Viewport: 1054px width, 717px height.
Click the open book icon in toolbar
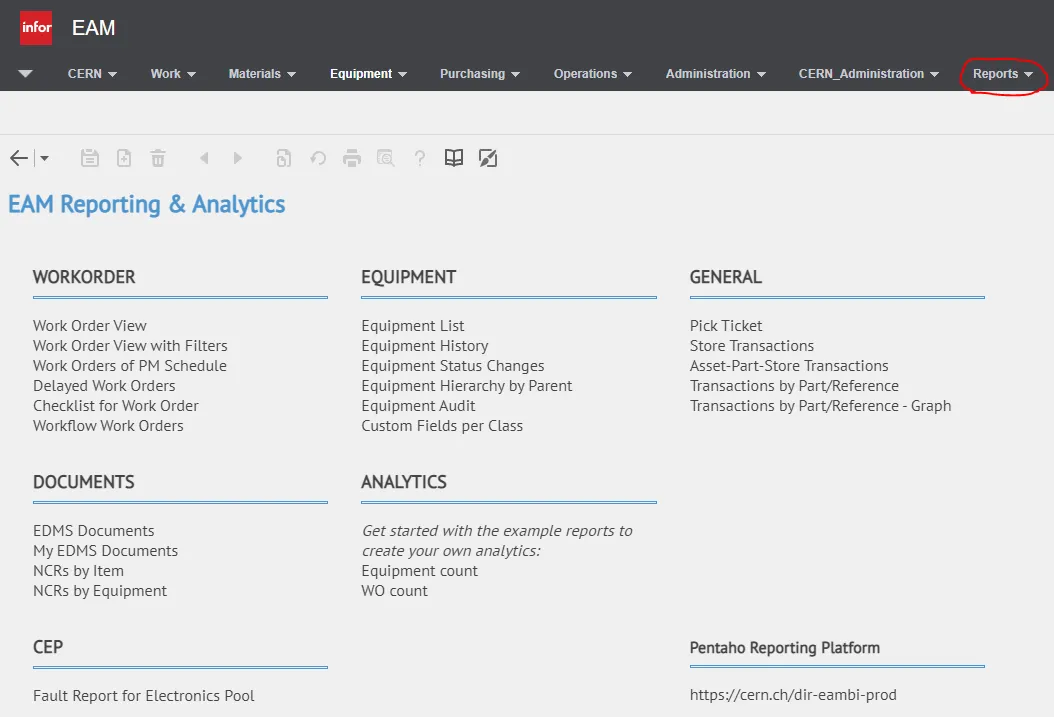point(454,158)
